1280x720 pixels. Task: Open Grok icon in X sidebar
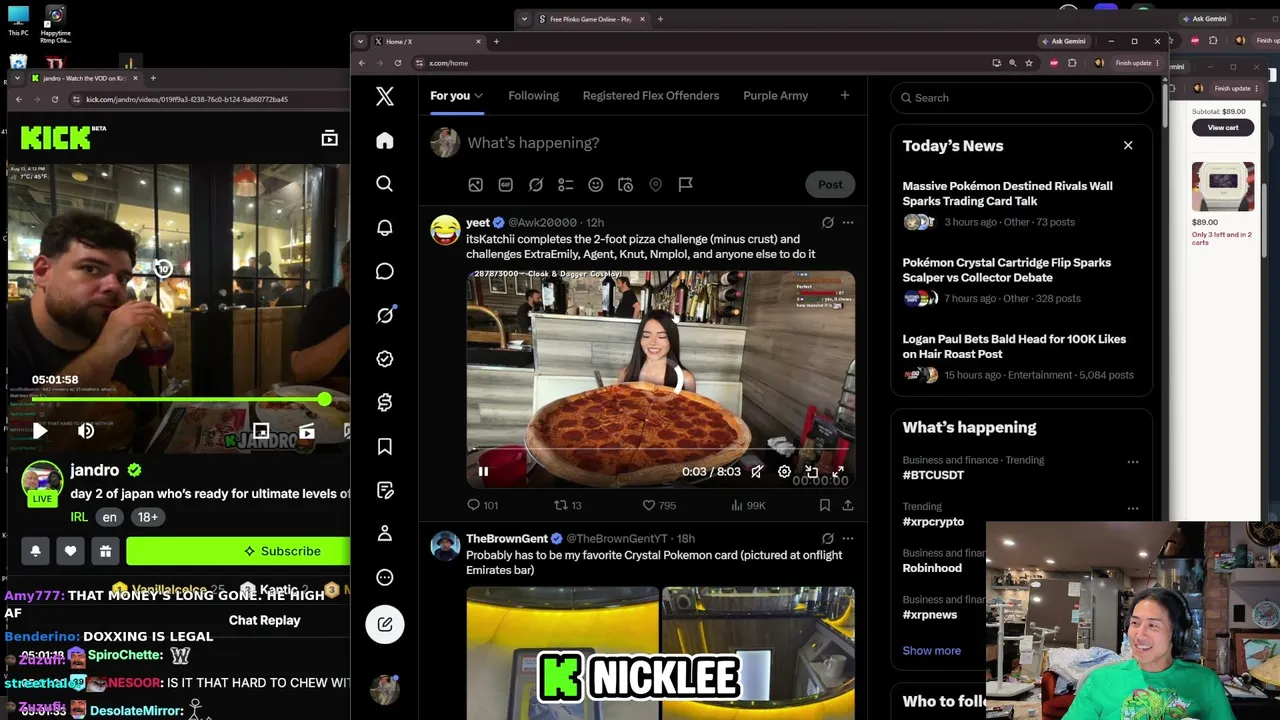pos(385,315)
